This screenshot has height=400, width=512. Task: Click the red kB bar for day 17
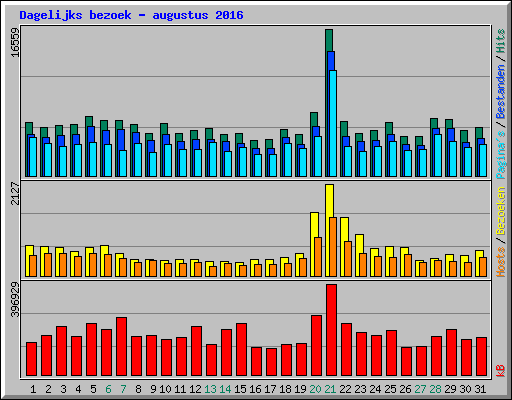271,362
